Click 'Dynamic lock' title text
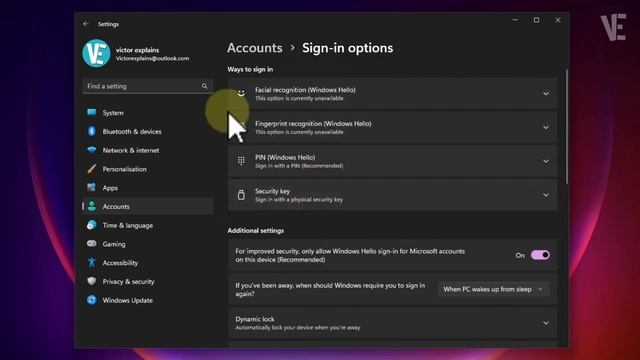Viewport: 640px width, 360px height. click(255, 319)
